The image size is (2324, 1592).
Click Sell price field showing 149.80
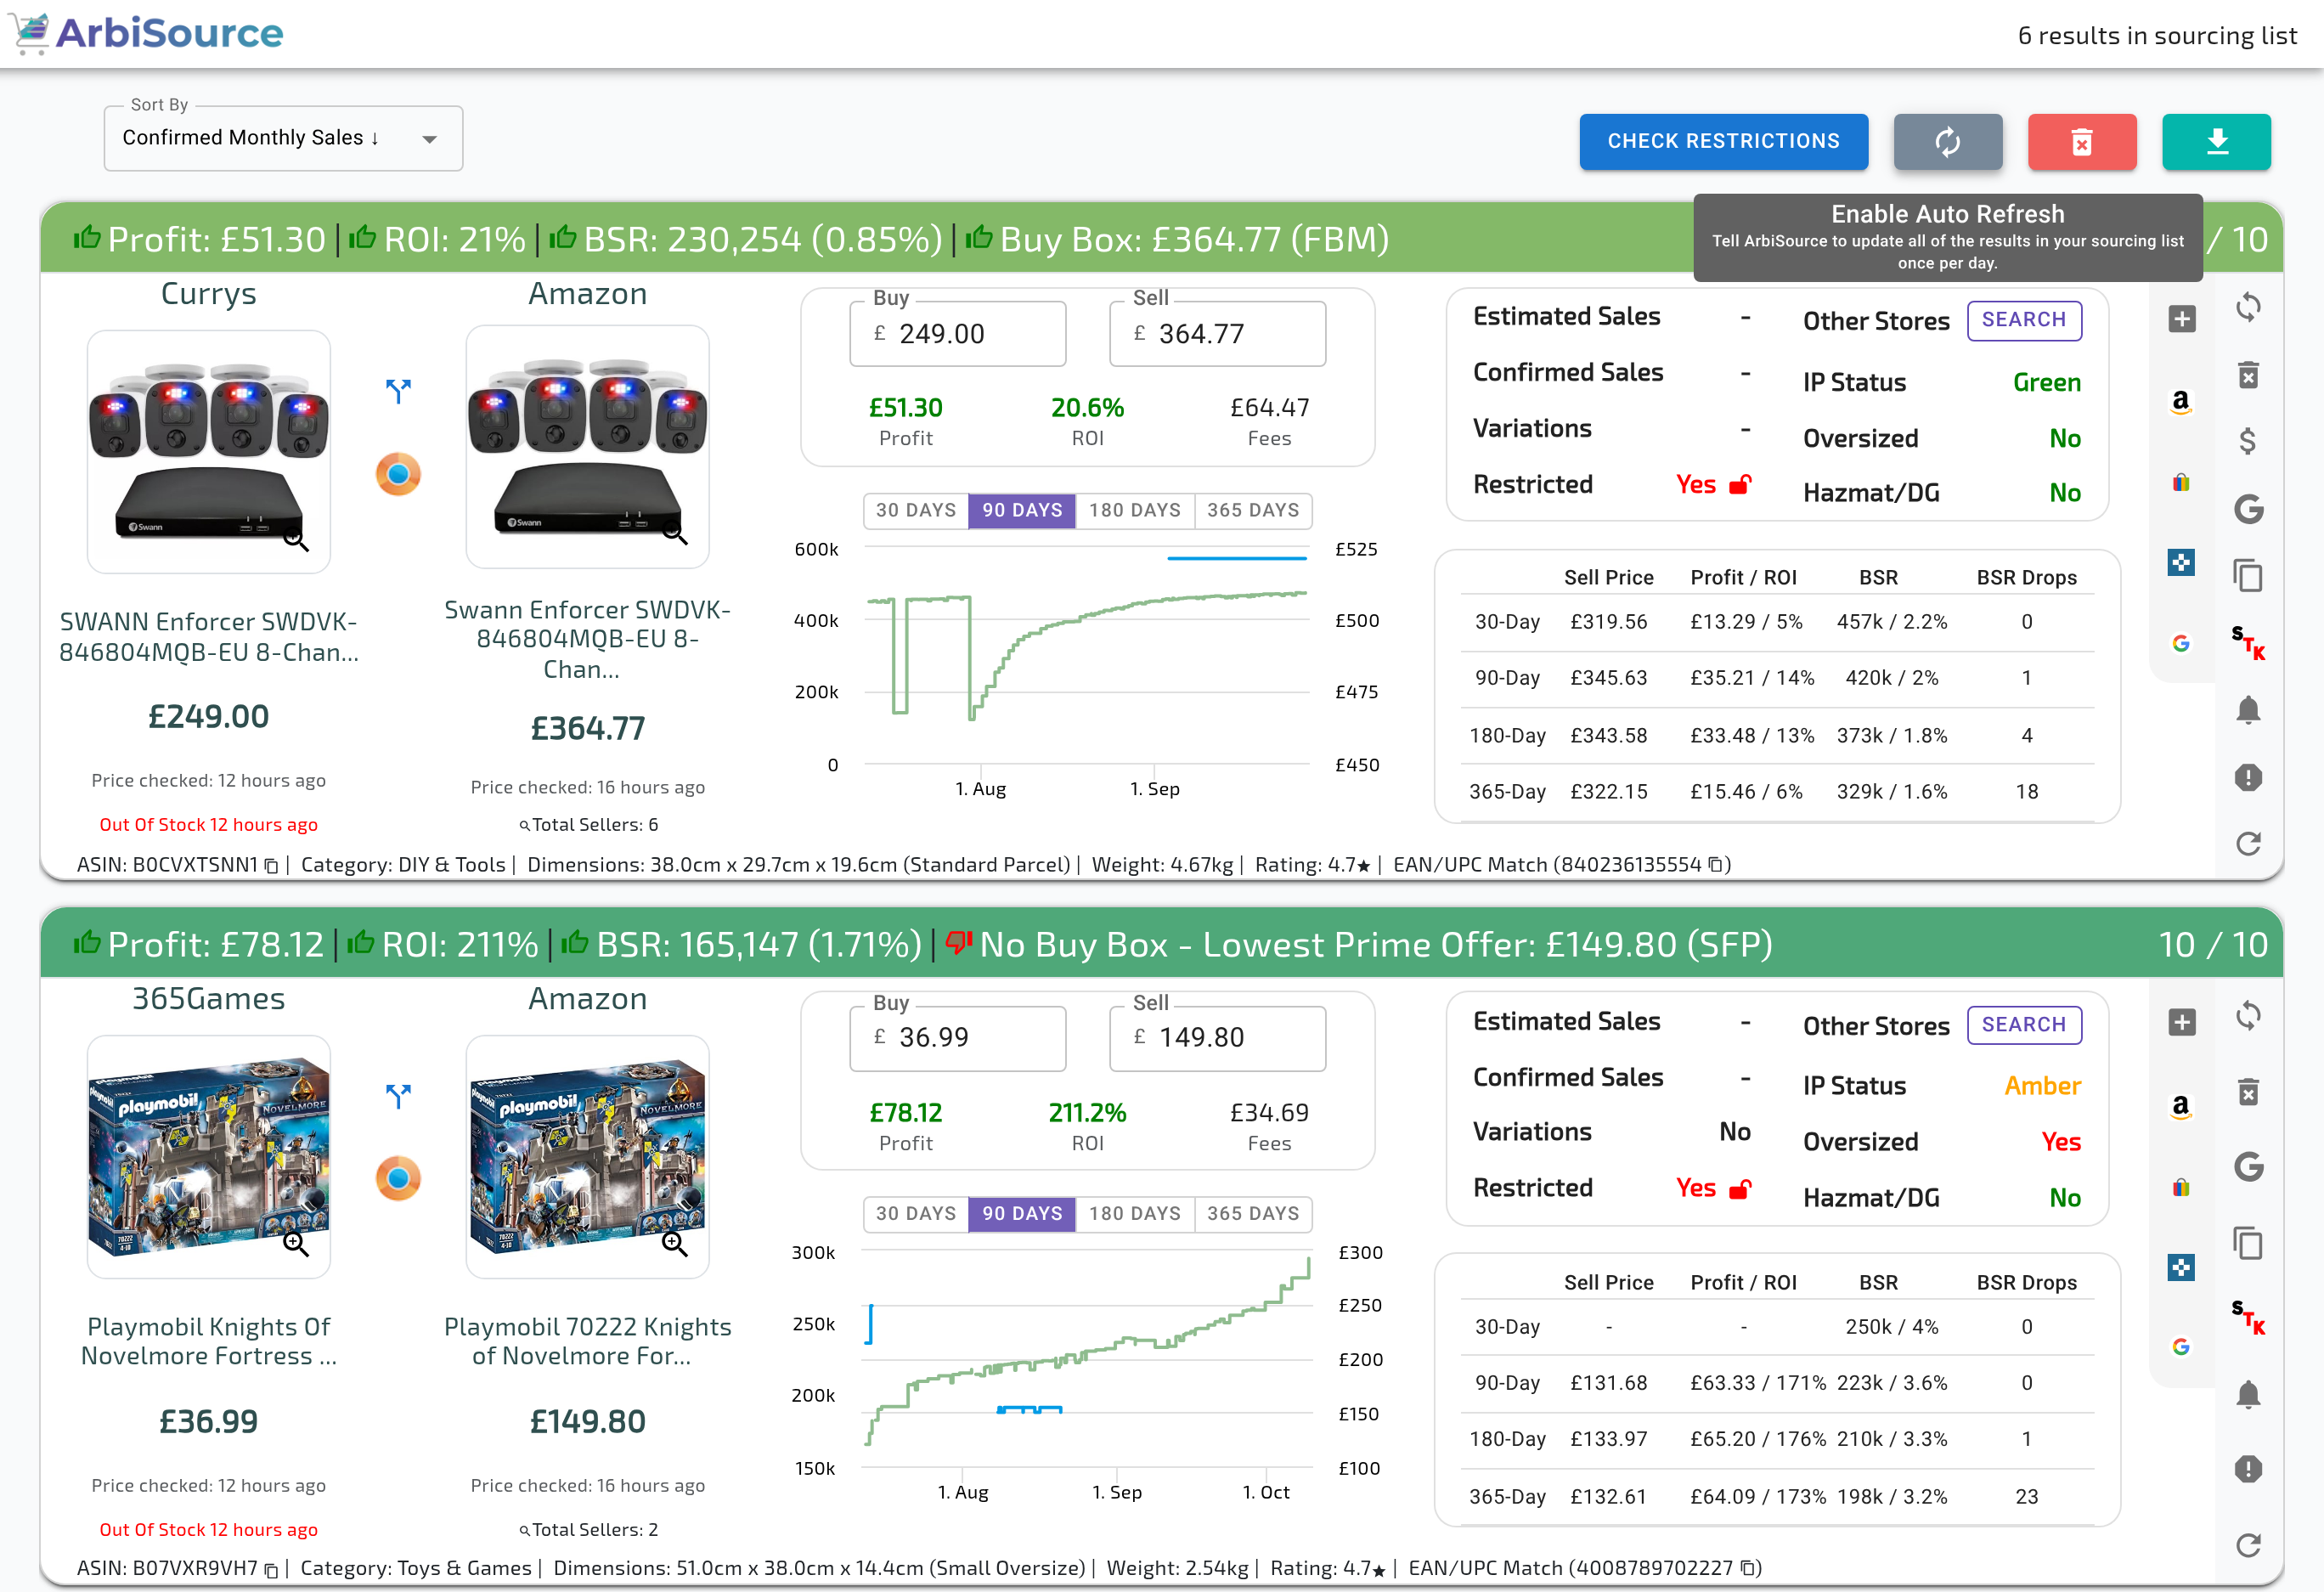(x=1217, y=1038)
